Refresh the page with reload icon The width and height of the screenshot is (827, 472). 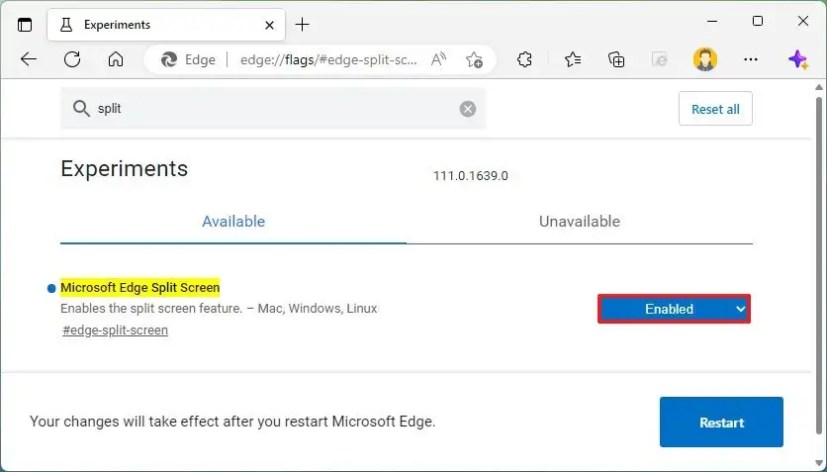[x=72, y=60]
